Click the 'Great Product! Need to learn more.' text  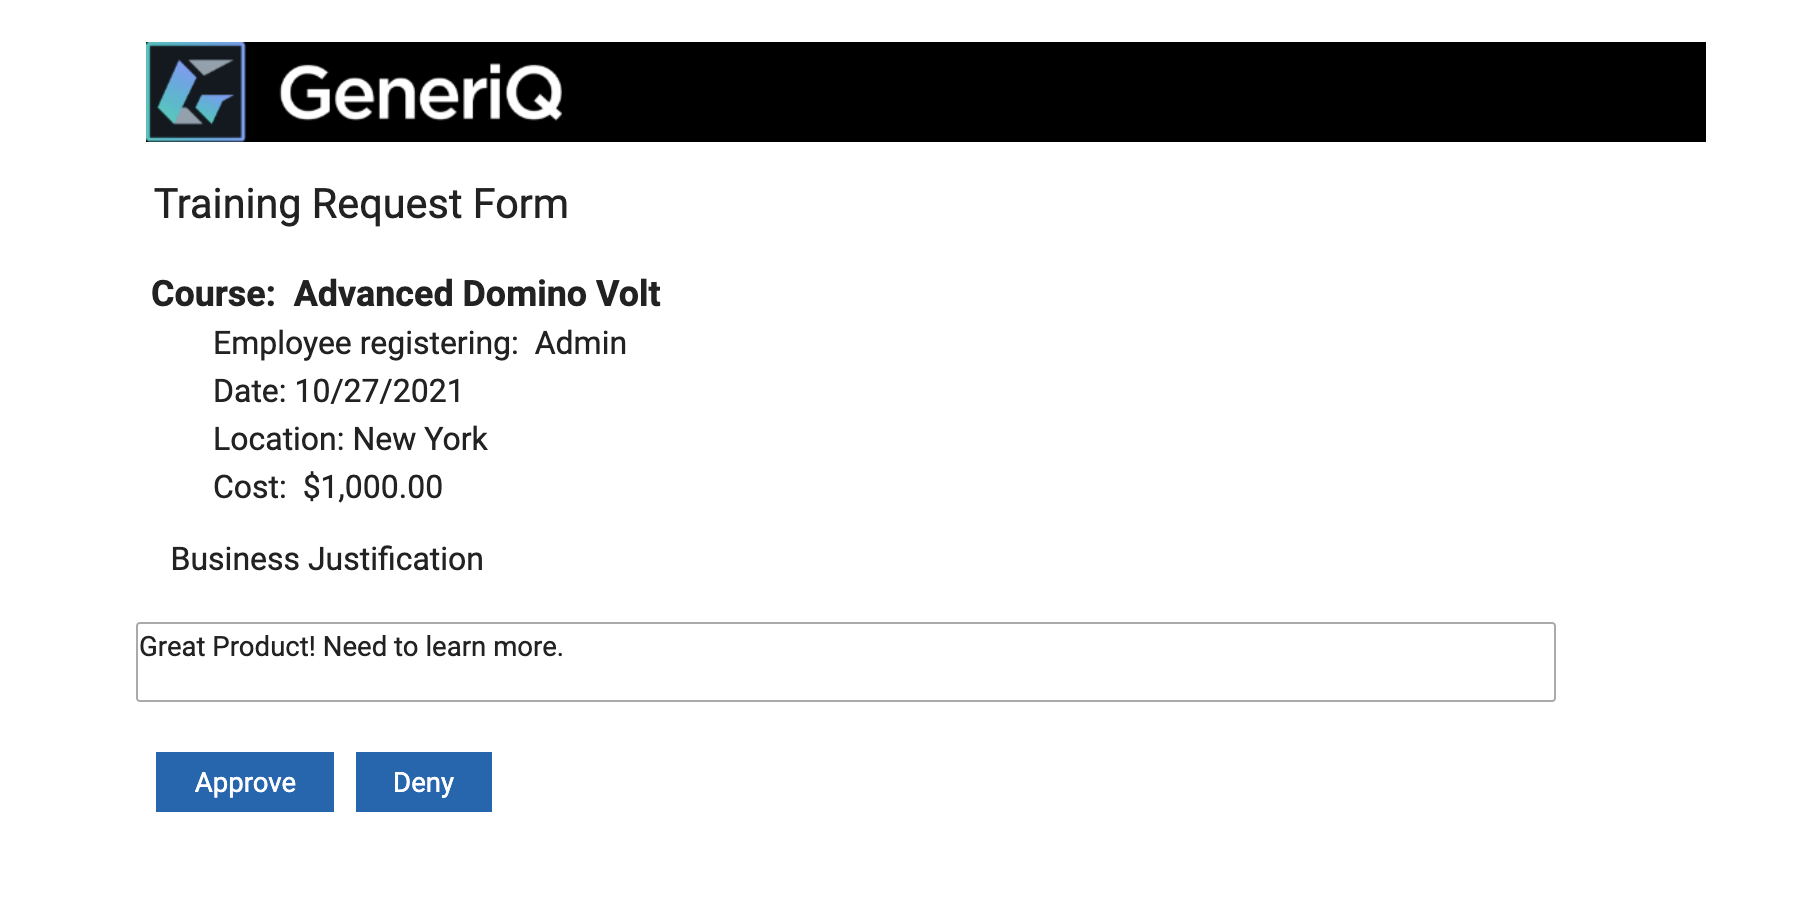pos(351,647)
